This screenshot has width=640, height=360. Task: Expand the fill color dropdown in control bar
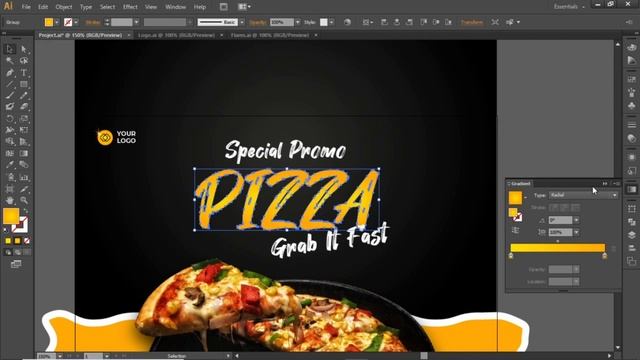(57, 22)
